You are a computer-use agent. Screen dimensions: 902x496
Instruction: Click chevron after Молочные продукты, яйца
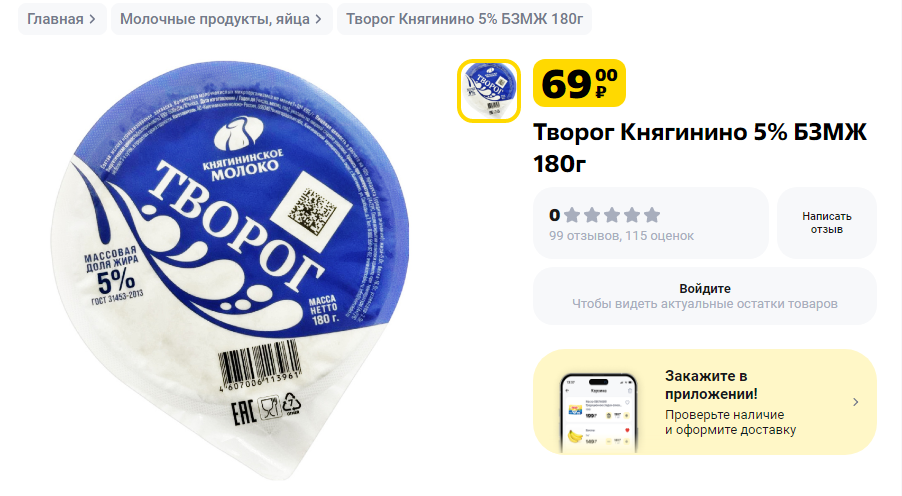coord(318,20)
